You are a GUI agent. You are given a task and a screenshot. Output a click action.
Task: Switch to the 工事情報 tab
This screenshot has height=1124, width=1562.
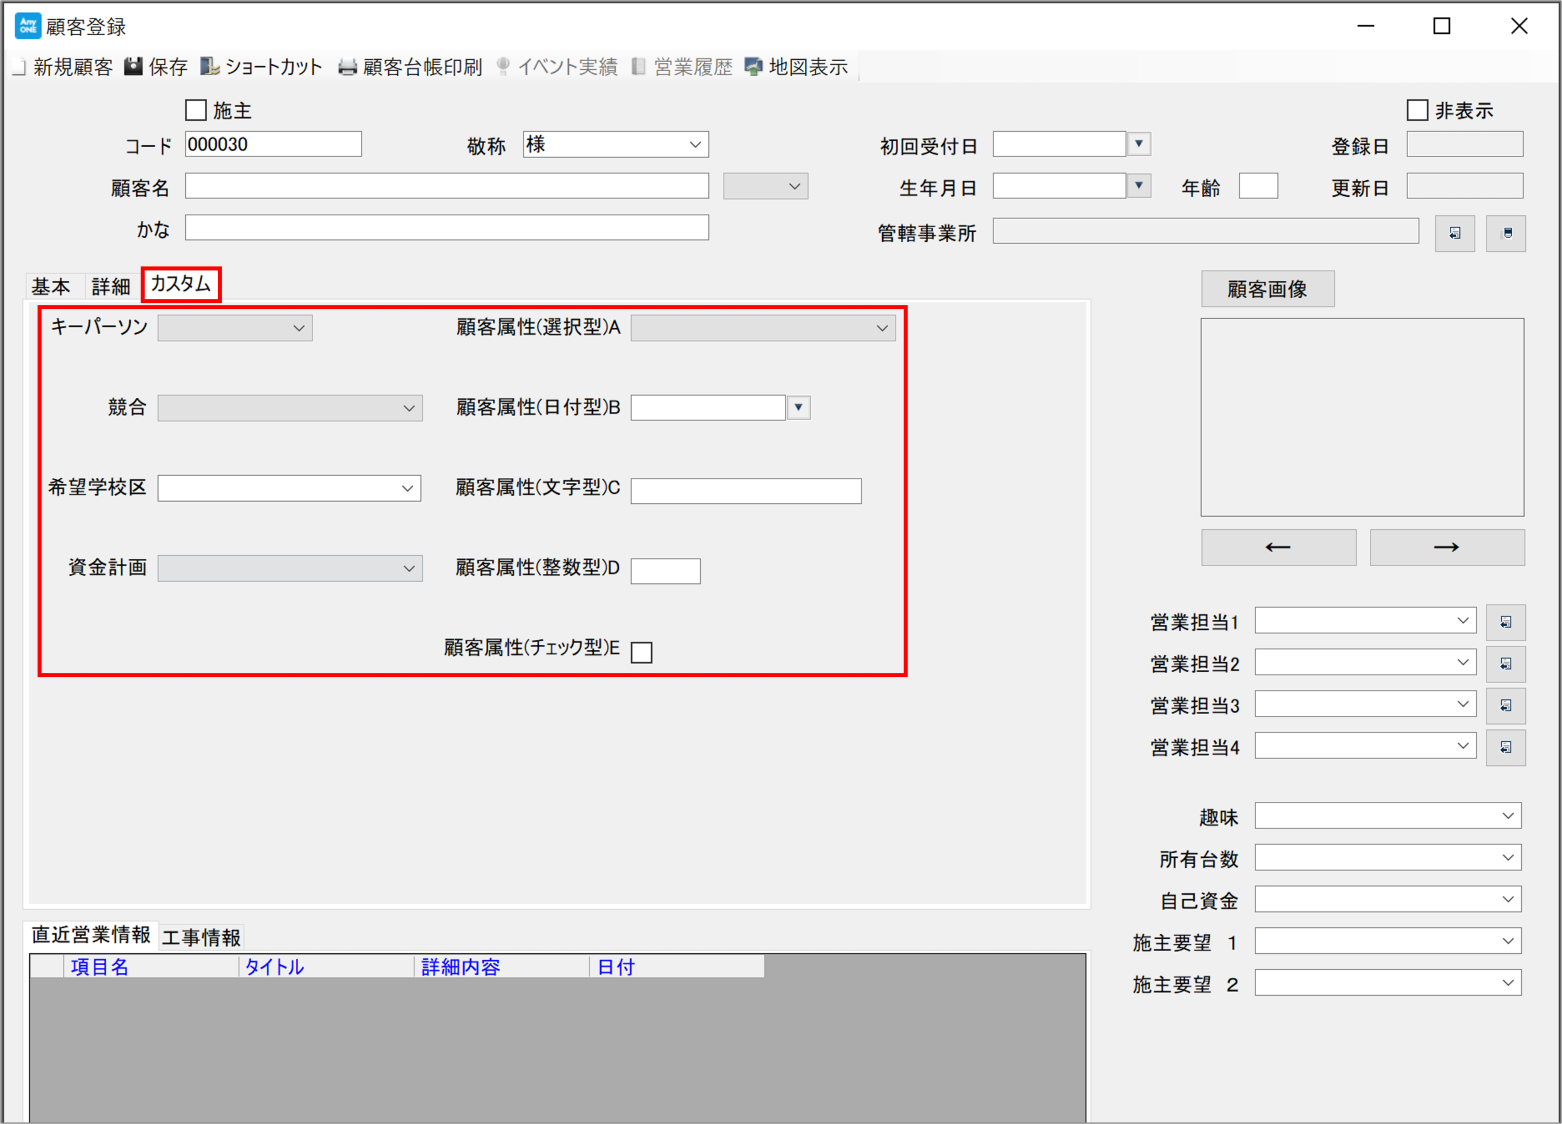tap(201, 938)
